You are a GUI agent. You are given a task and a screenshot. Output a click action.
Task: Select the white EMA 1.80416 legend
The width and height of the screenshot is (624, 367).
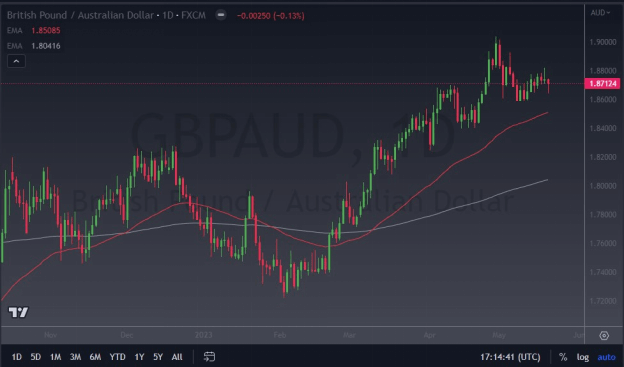(x=34, y=46)
